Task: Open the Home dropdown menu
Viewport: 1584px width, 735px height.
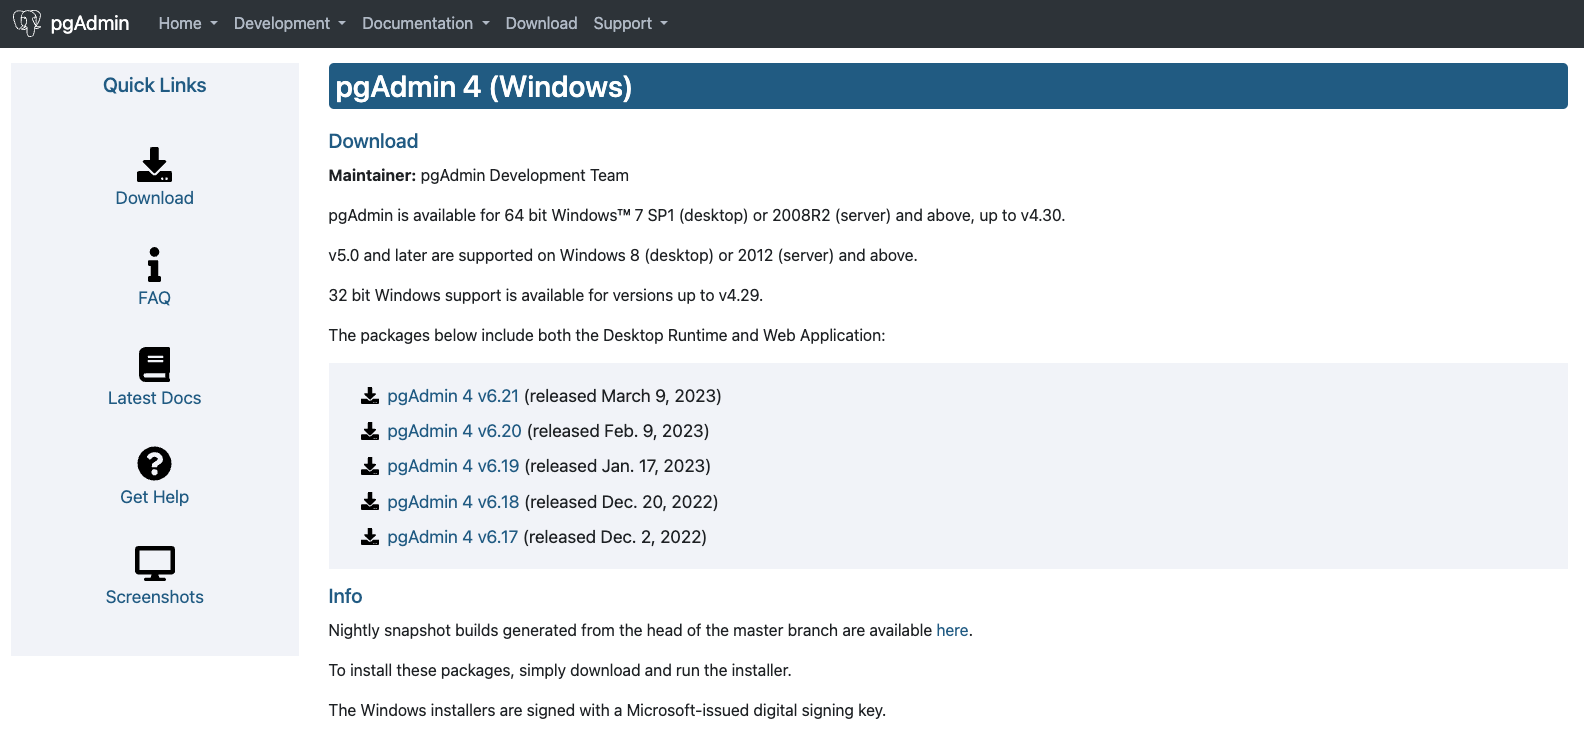Action: [x=188, y=23]
